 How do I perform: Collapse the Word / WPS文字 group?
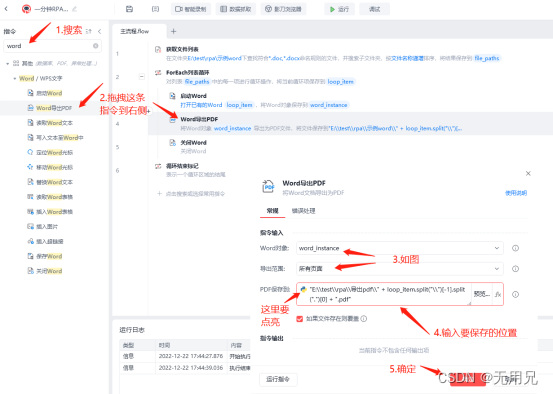[15, 78]
